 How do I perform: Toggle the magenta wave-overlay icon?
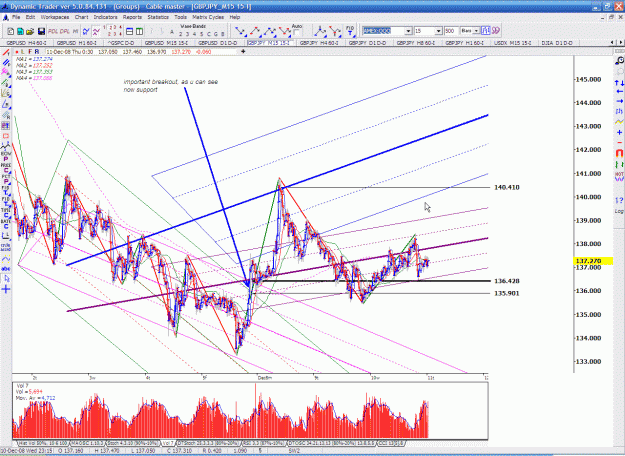pos(96,31)
